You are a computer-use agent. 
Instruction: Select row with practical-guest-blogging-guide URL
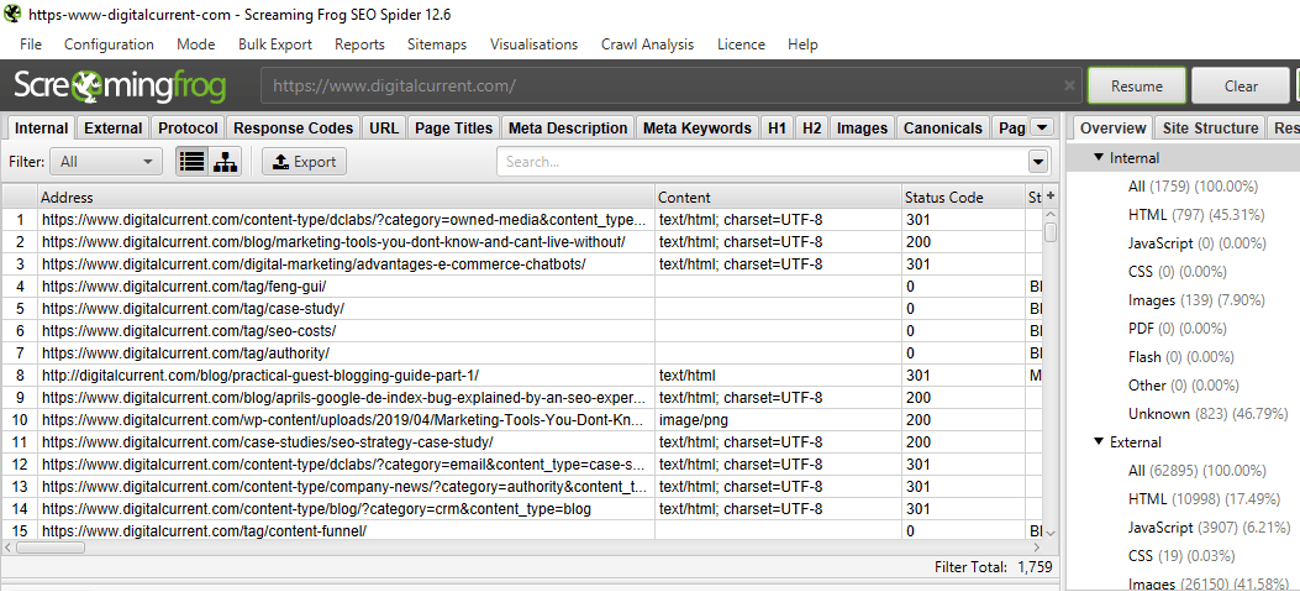(522, 375)
